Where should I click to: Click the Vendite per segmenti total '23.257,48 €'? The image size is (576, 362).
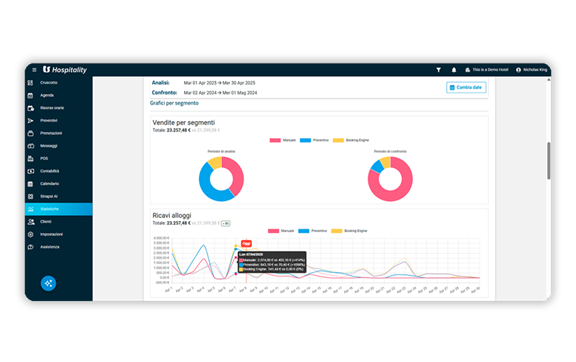click(179, 130)
